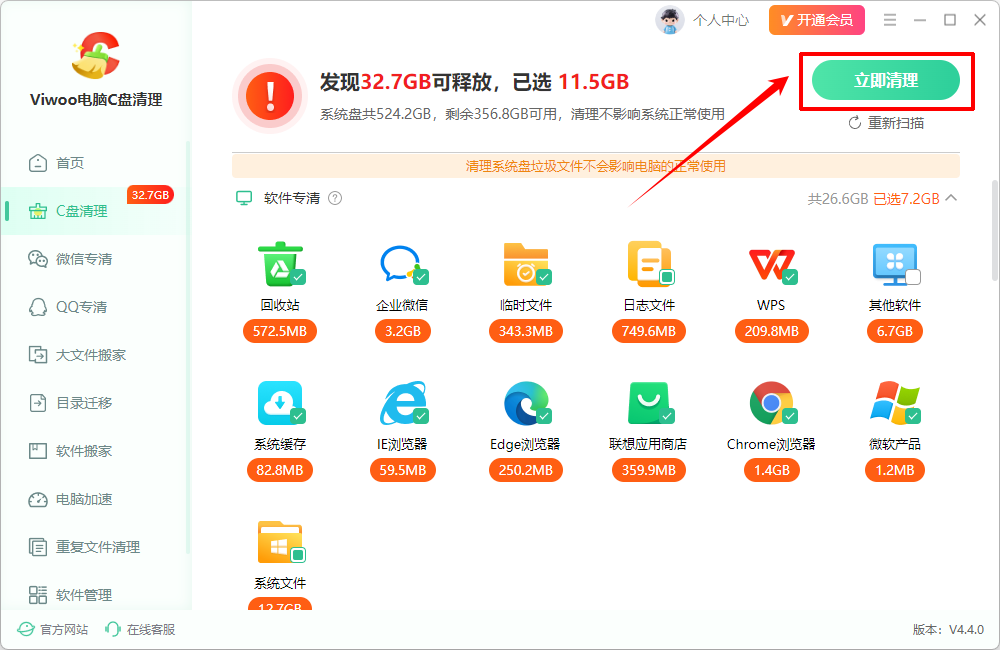Viewport: 1000px width, 650px height.
Task: Click the IE浏览器 icon
Action: (403, 403)
